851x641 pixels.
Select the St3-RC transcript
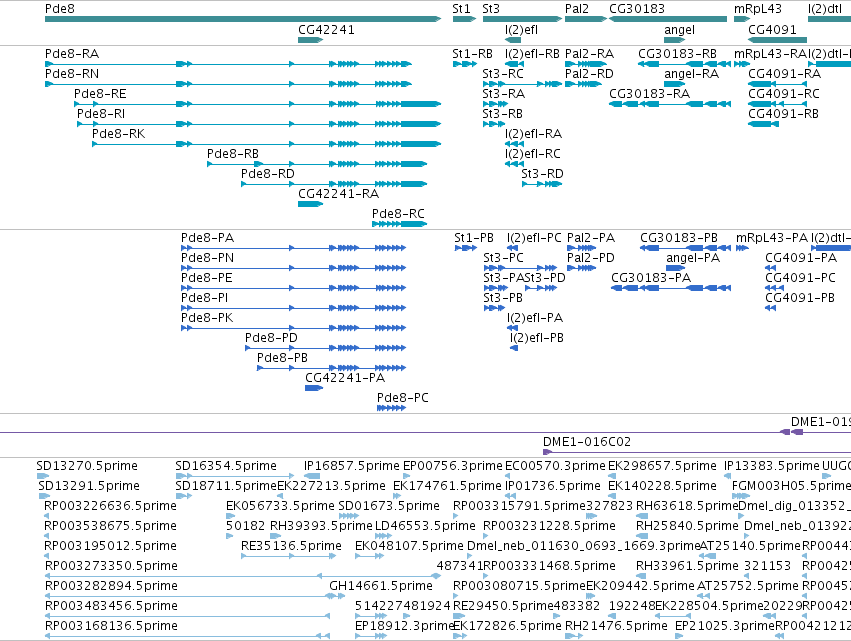(522, 84)
